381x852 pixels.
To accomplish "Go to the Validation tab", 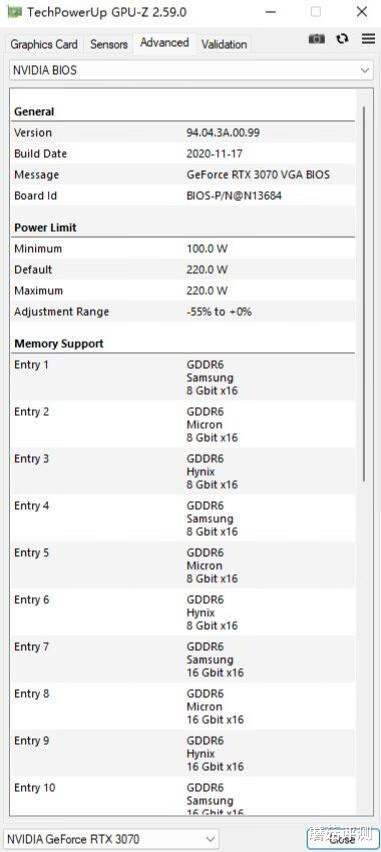I will (224, 45).
